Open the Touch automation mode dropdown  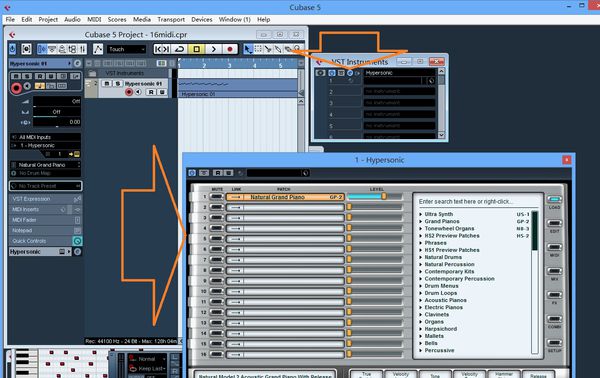point(127,49)
